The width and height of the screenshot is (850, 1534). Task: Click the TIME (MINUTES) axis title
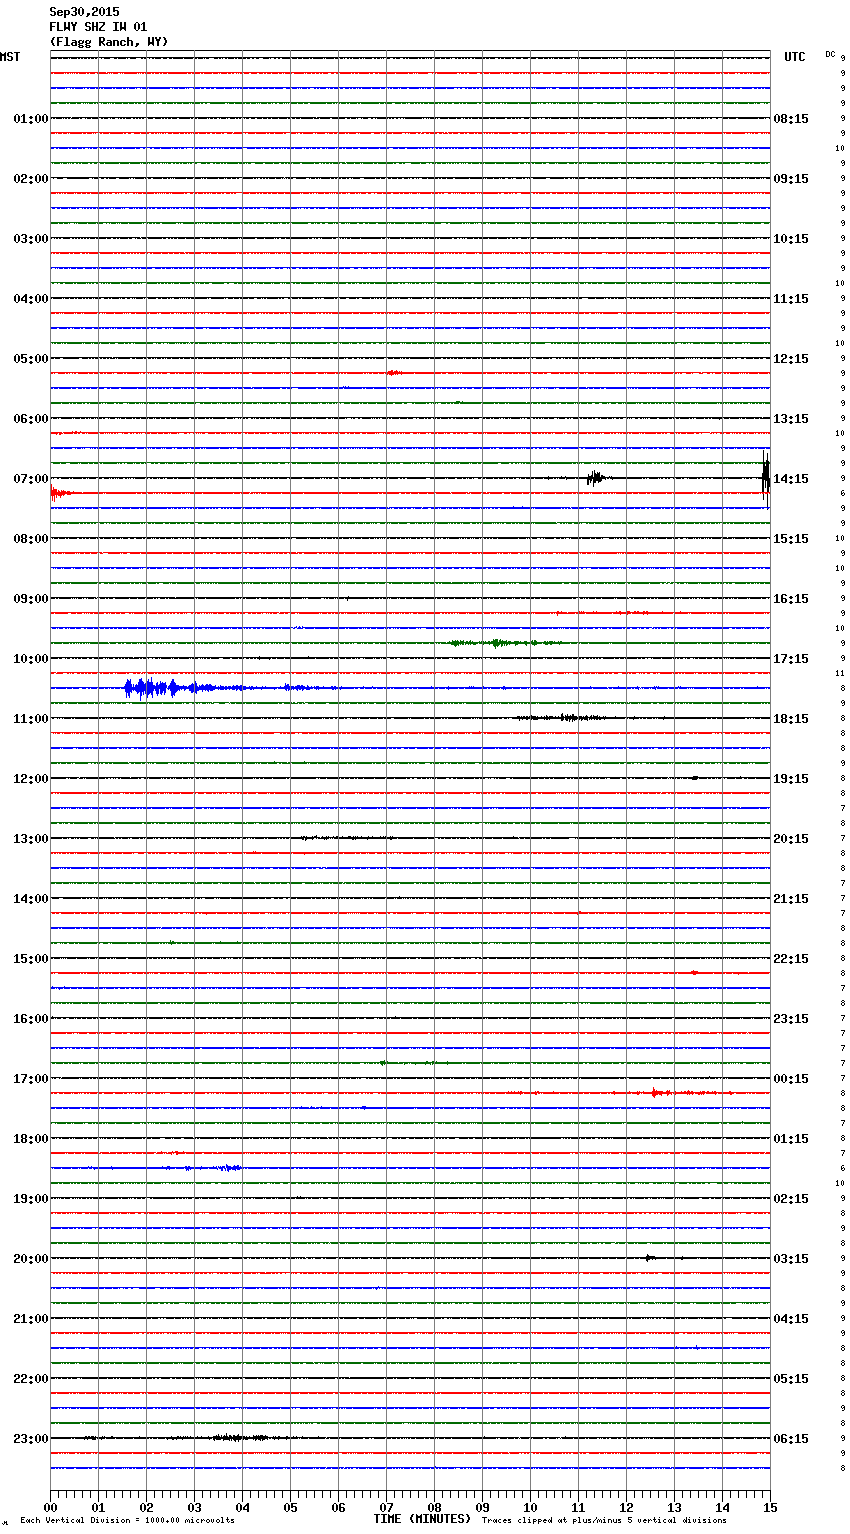click(x=422, y=1519)
